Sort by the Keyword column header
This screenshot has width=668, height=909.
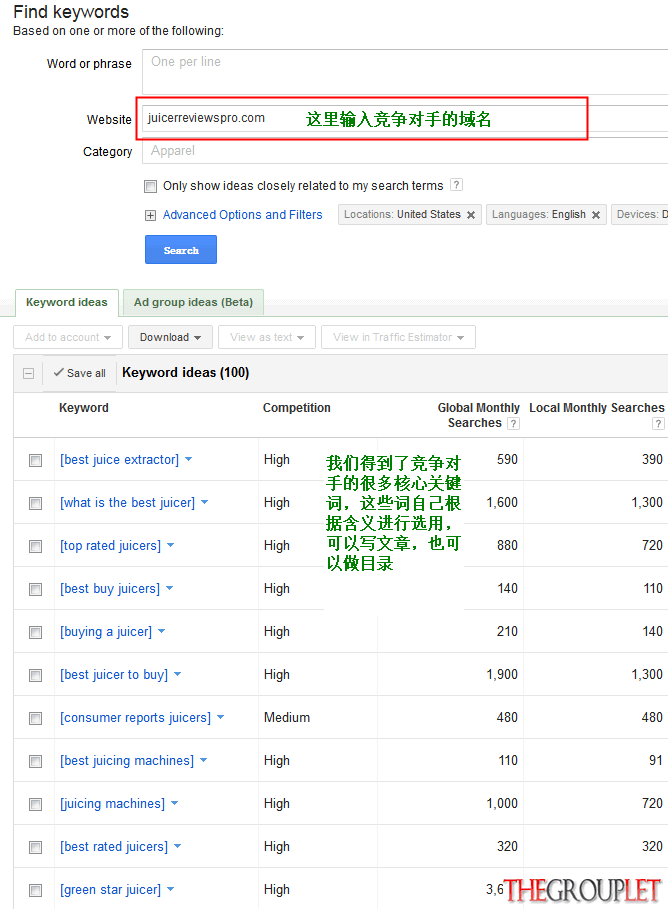click(84, 408)
